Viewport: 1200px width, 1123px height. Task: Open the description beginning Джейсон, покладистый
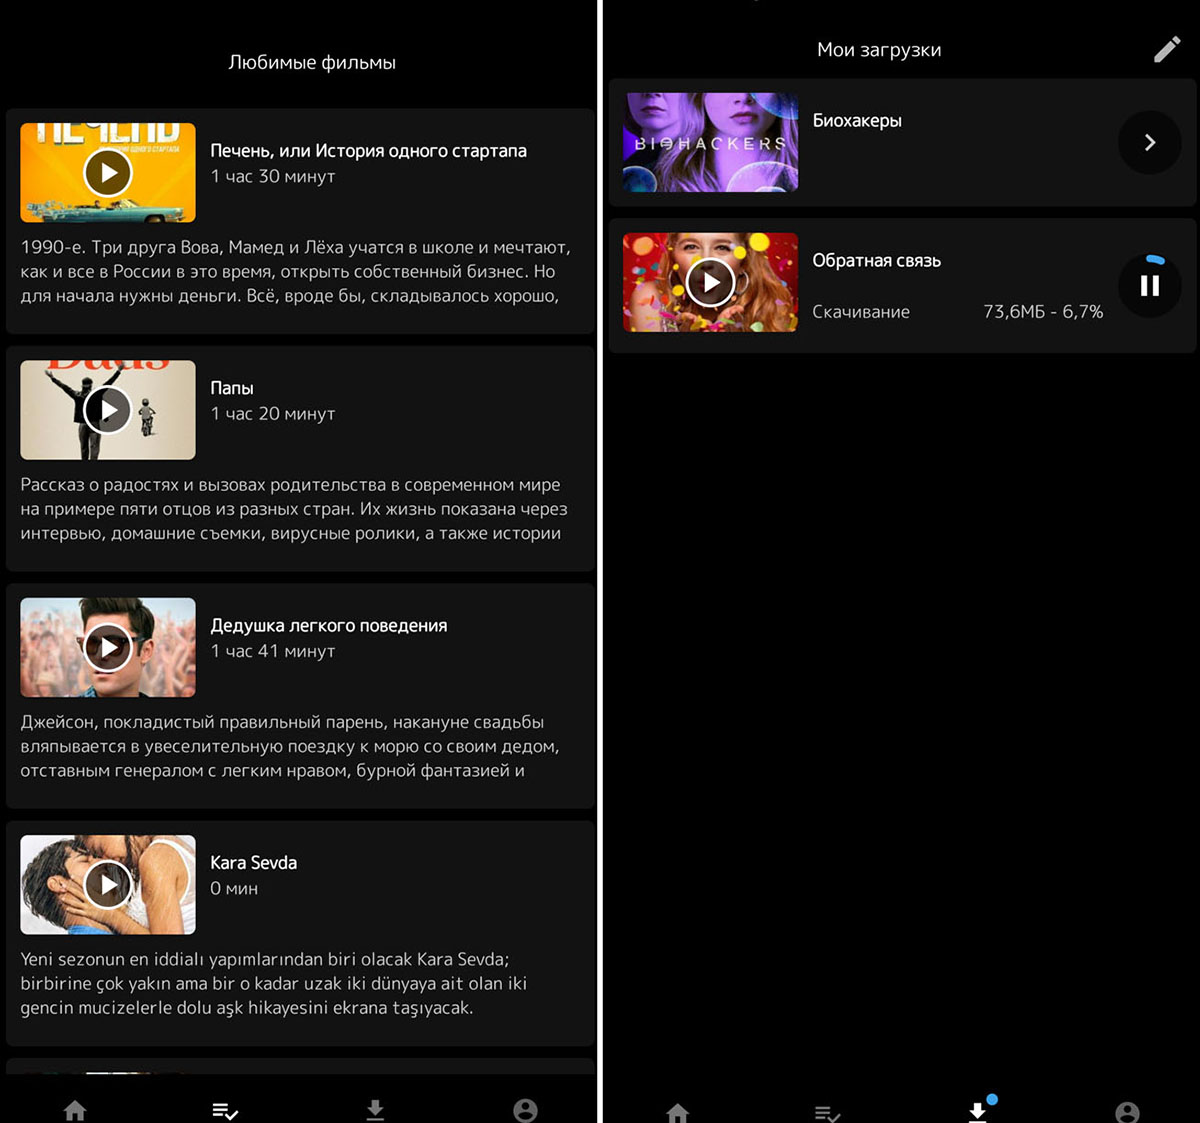290,746
